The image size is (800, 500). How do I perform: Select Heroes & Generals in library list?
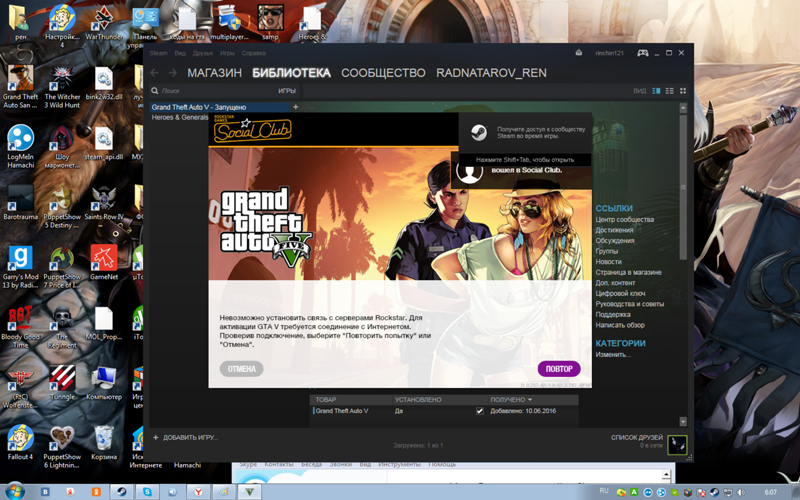click(x=180, y=117)
